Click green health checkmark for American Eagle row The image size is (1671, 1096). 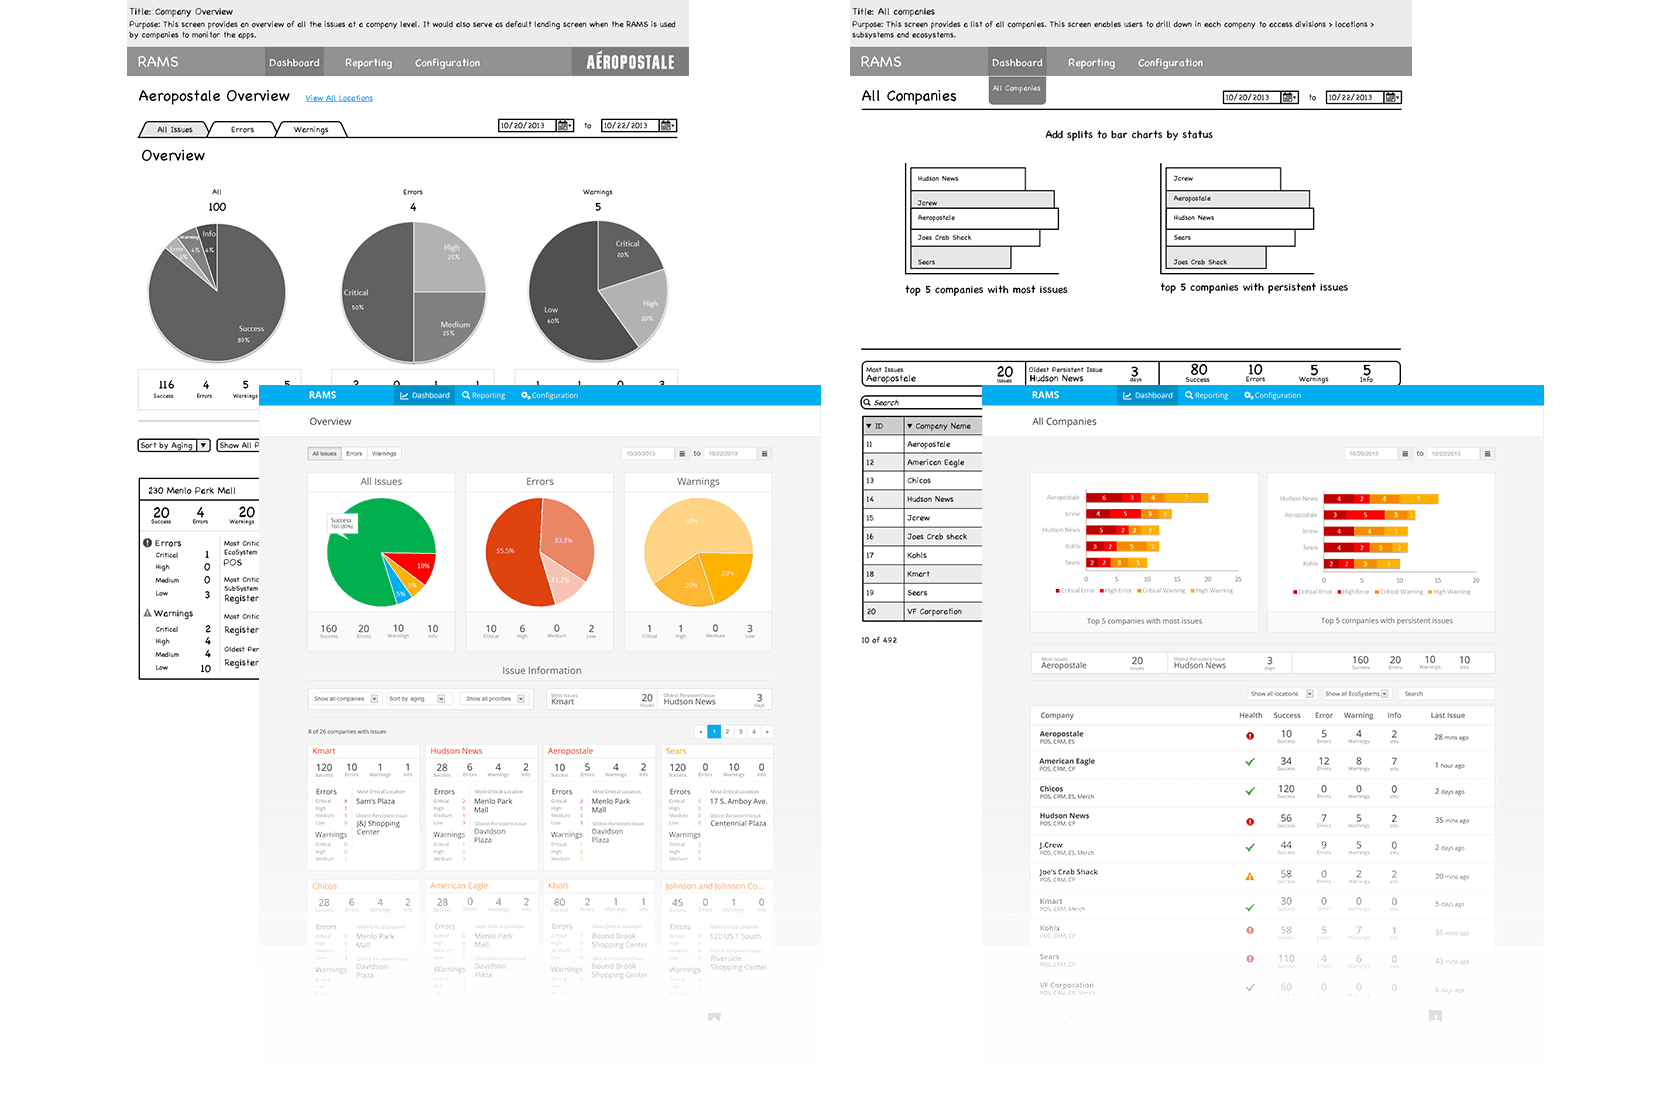point(1250,762)
